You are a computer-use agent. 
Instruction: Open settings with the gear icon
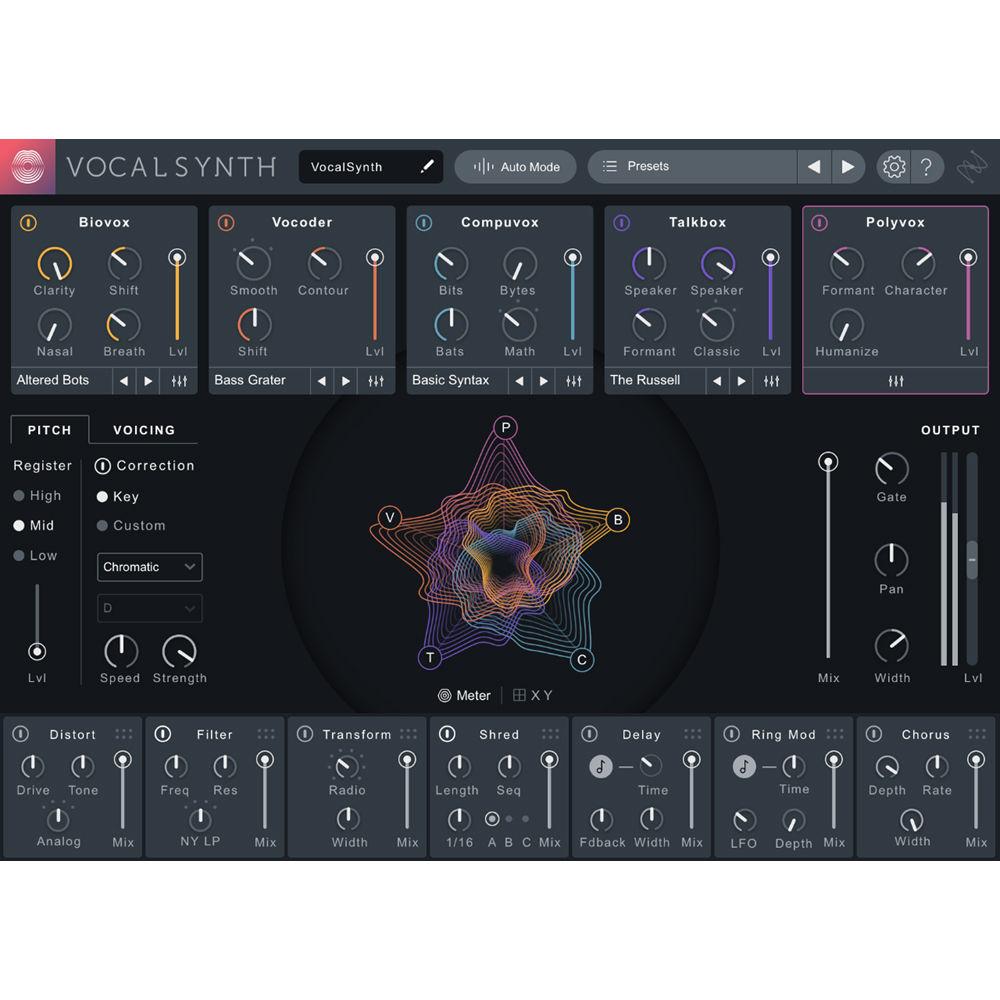point(893,167)
